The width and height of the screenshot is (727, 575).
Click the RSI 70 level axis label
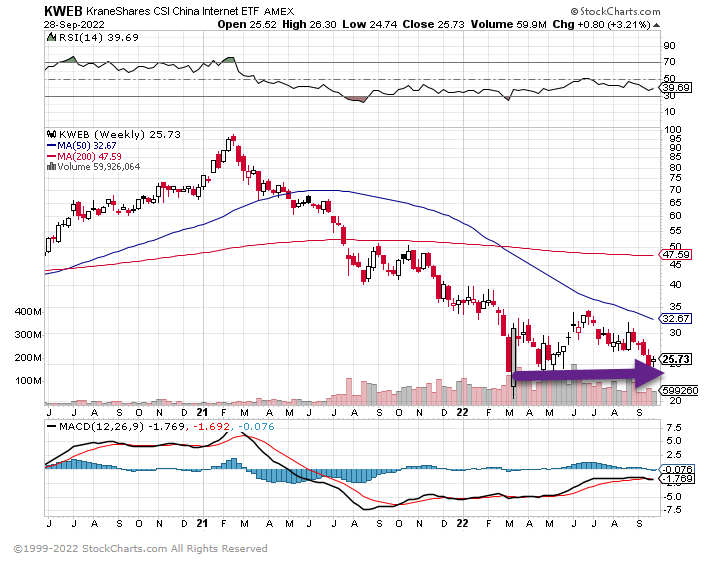[x=670, y=62]
